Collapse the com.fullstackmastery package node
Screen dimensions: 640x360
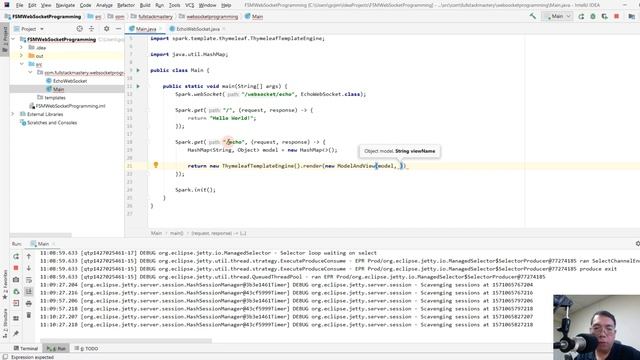(30, 72)
